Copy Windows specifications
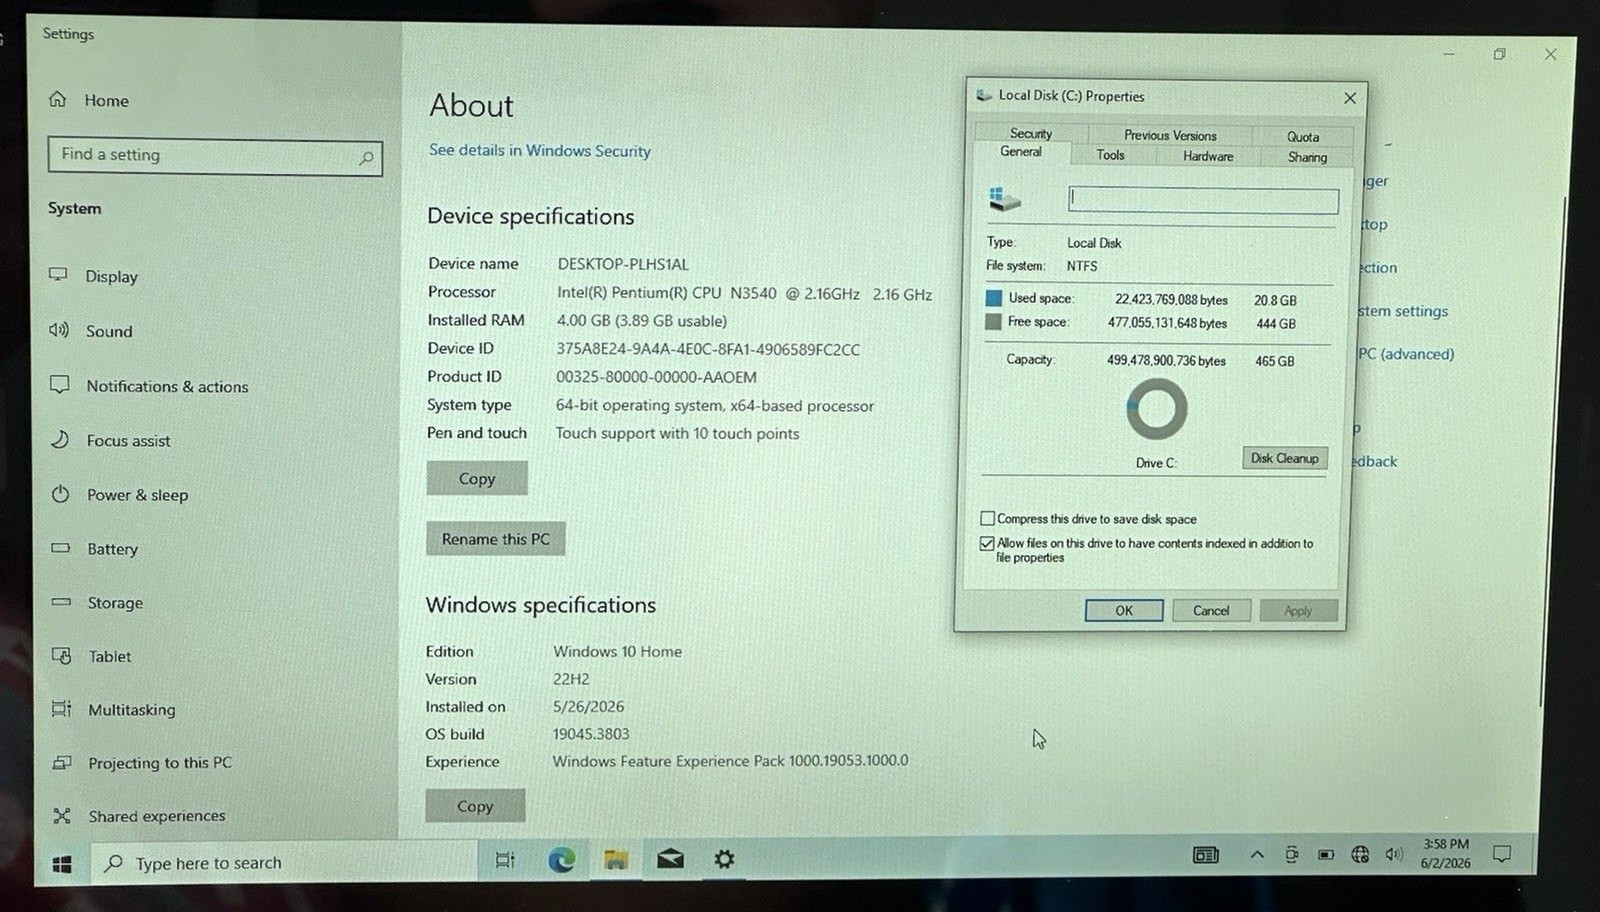Image resolution: width=1600 pixels, height=912 pixels. [x=475, y=806]
